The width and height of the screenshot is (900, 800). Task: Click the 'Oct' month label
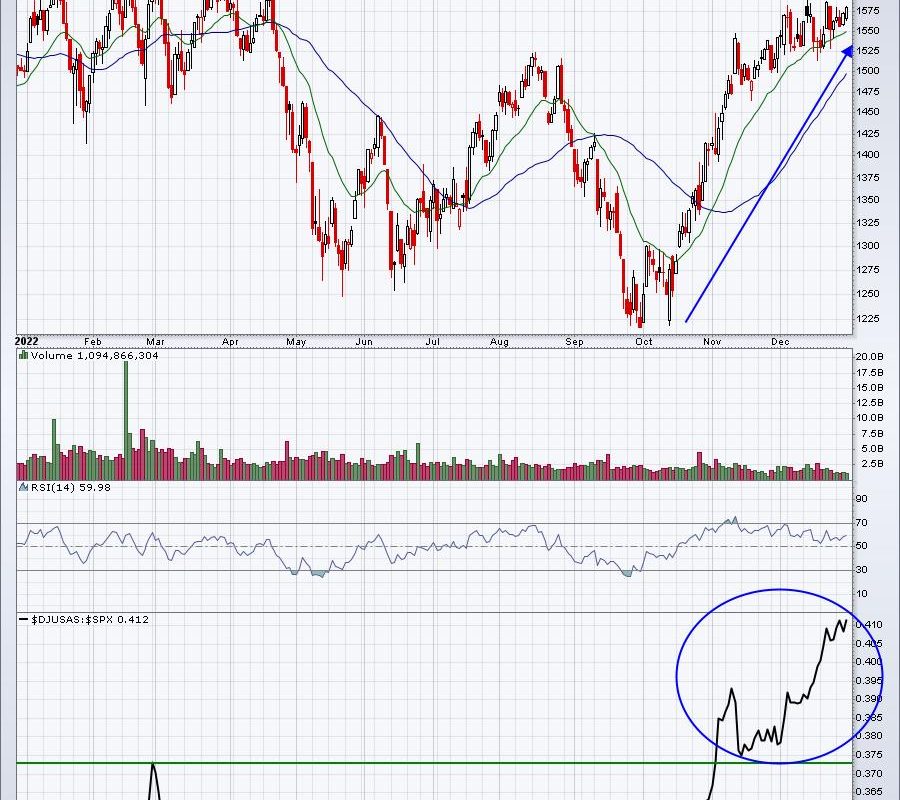(644, 341)
